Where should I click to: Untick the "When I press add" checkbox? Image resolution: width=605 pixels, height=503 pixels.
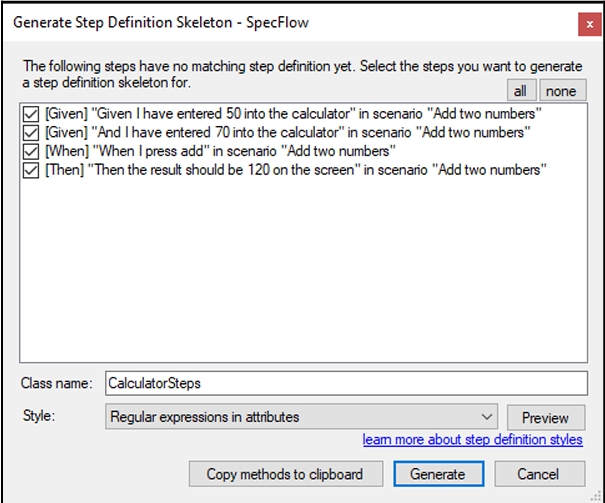click(x=30, y=152)
